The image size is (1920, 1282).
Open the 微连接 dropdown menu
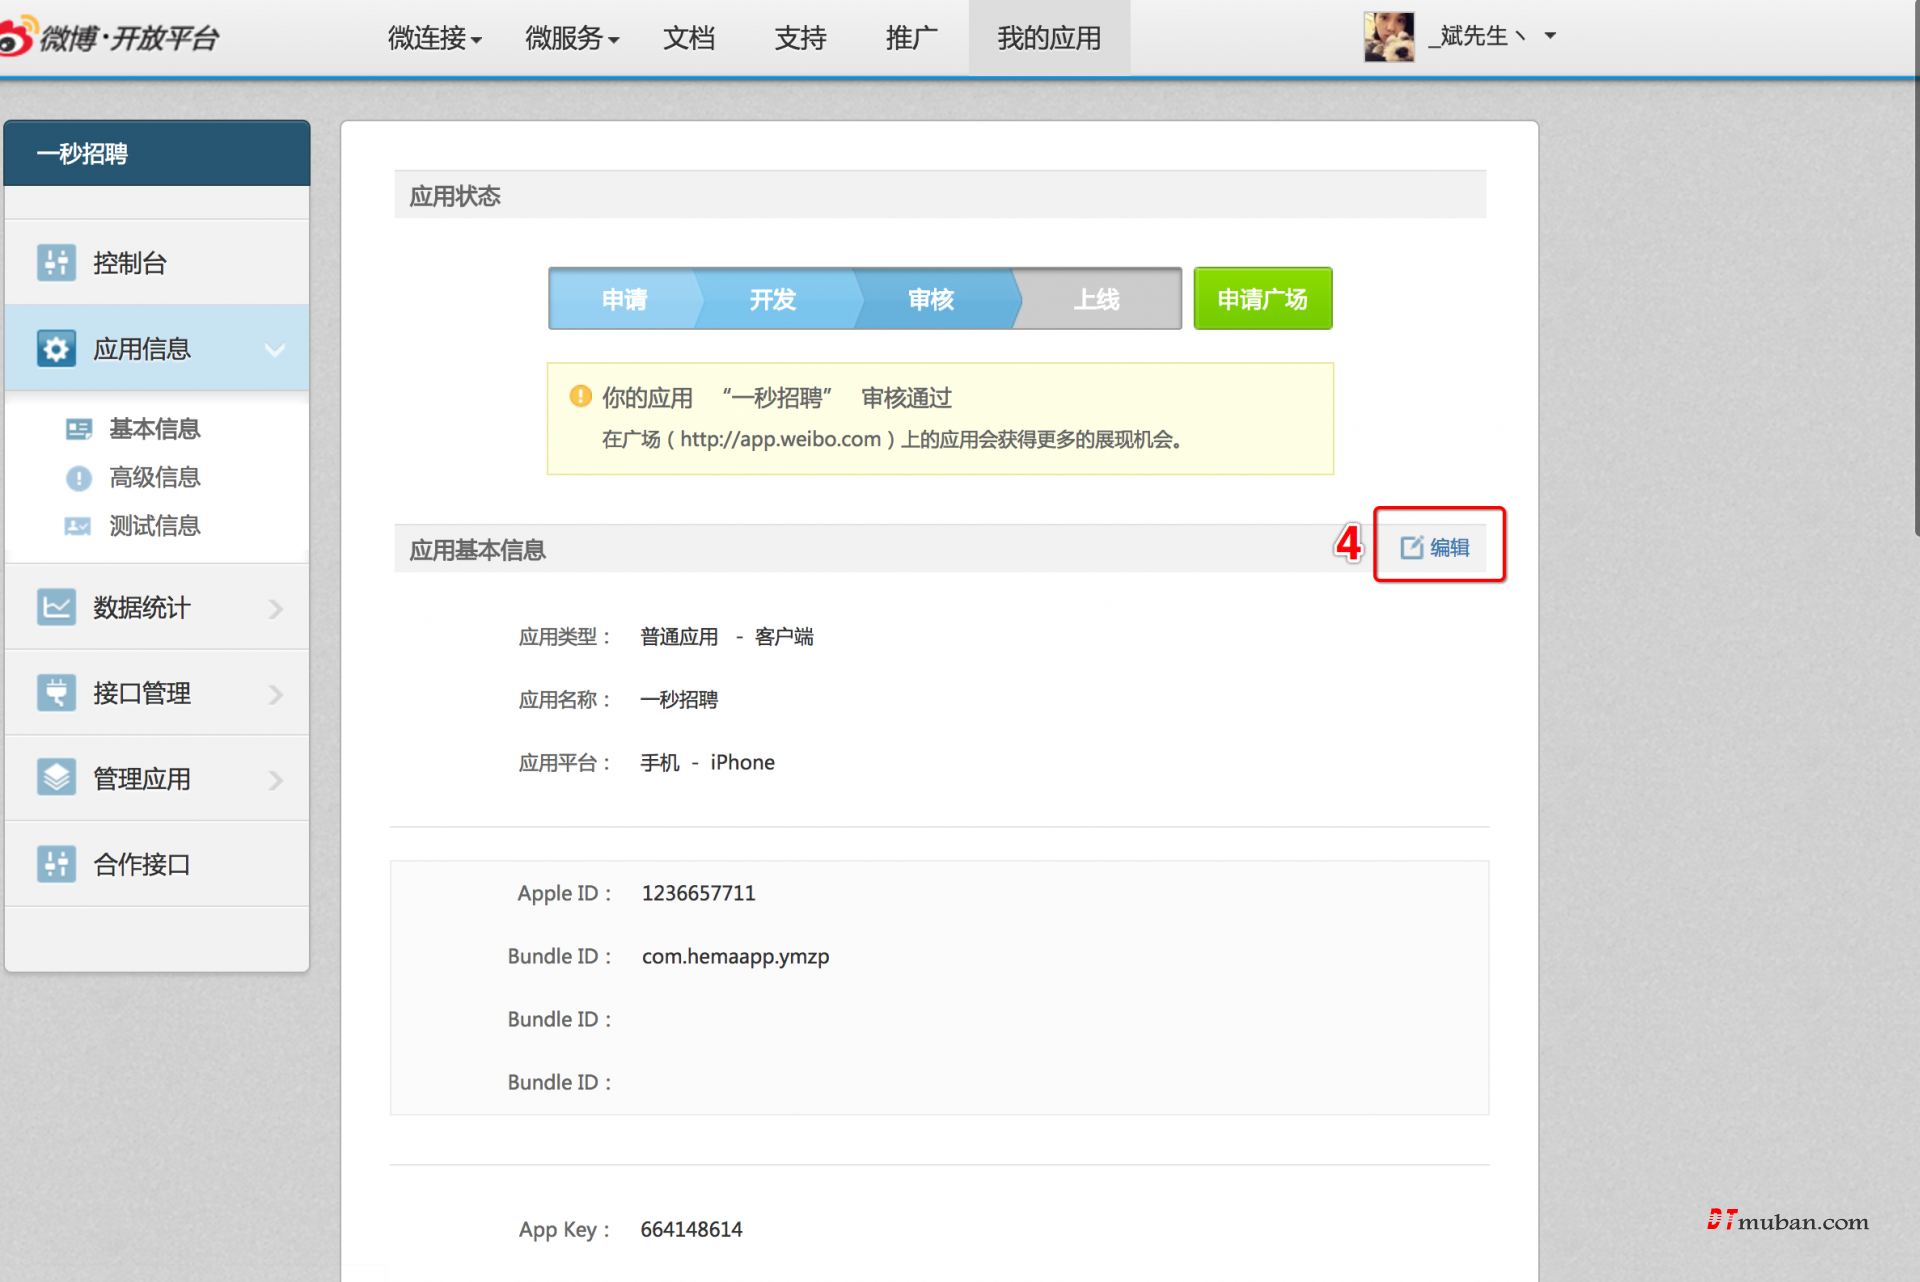click(x=434, y=38)
